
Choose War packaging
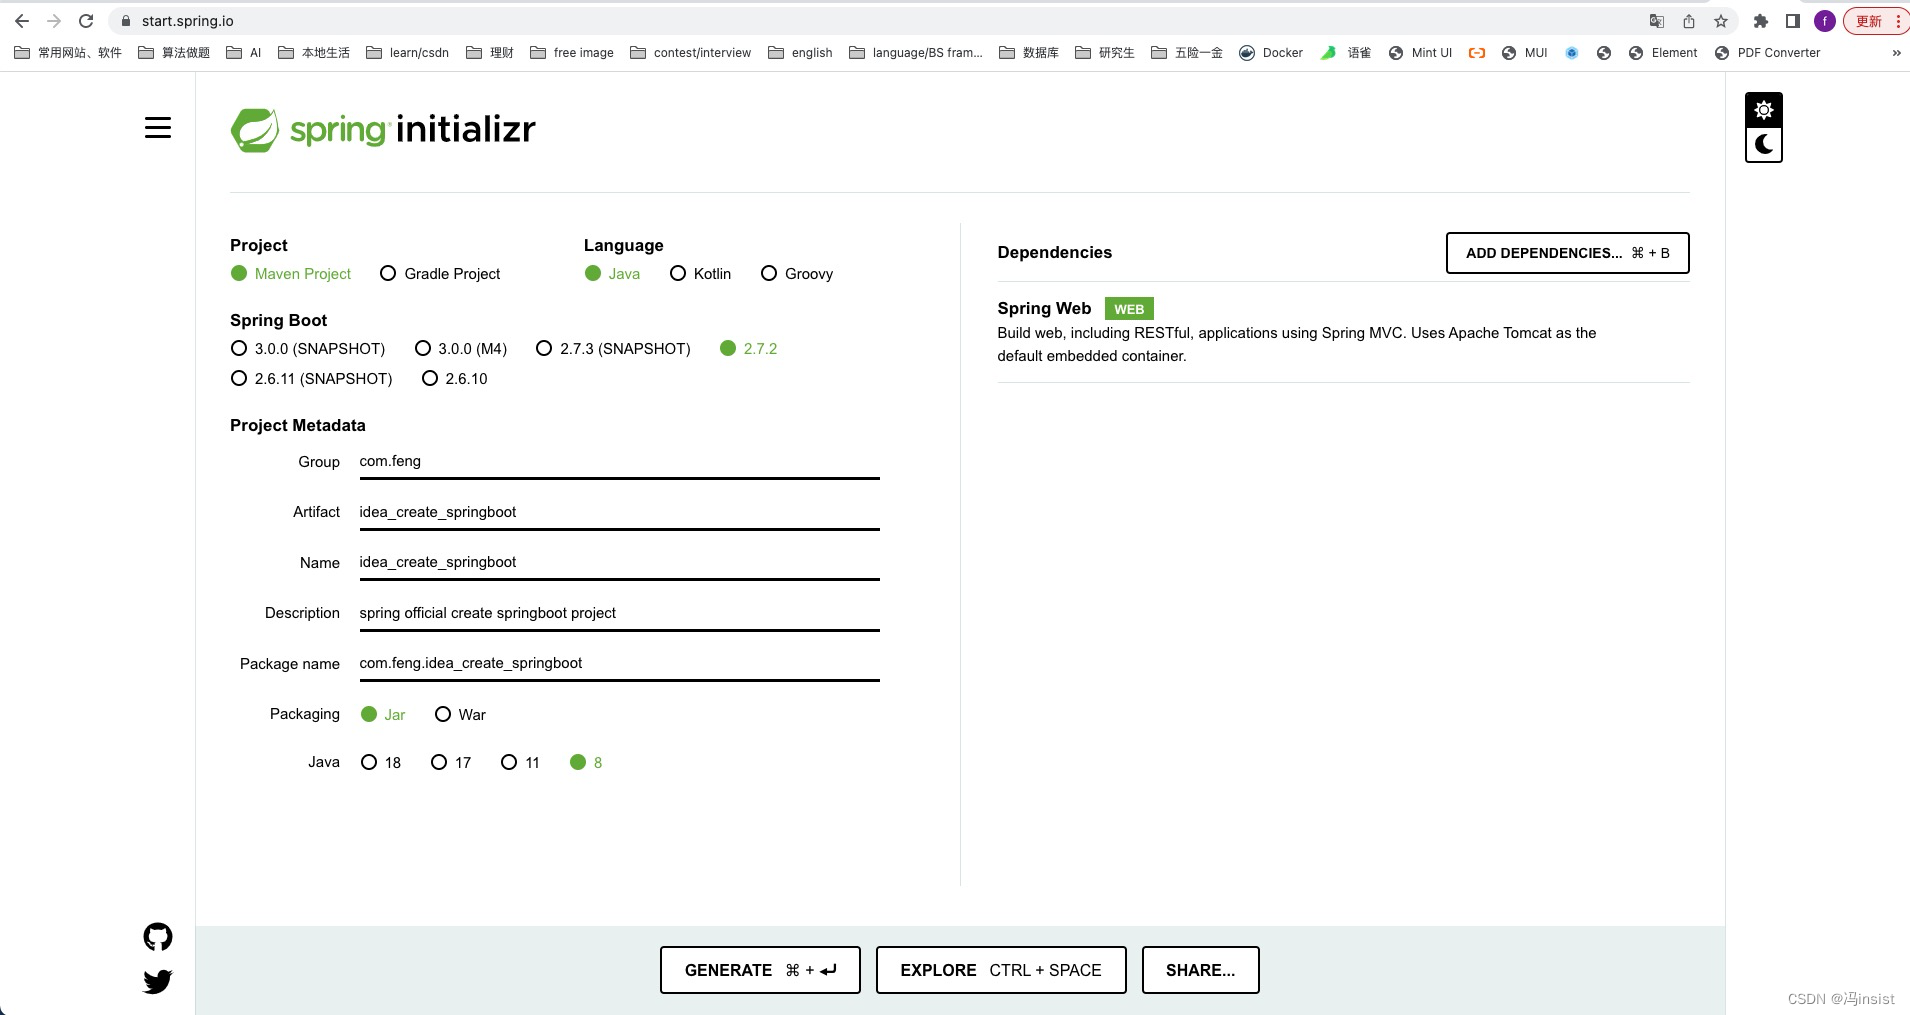[x=460, y=715]
